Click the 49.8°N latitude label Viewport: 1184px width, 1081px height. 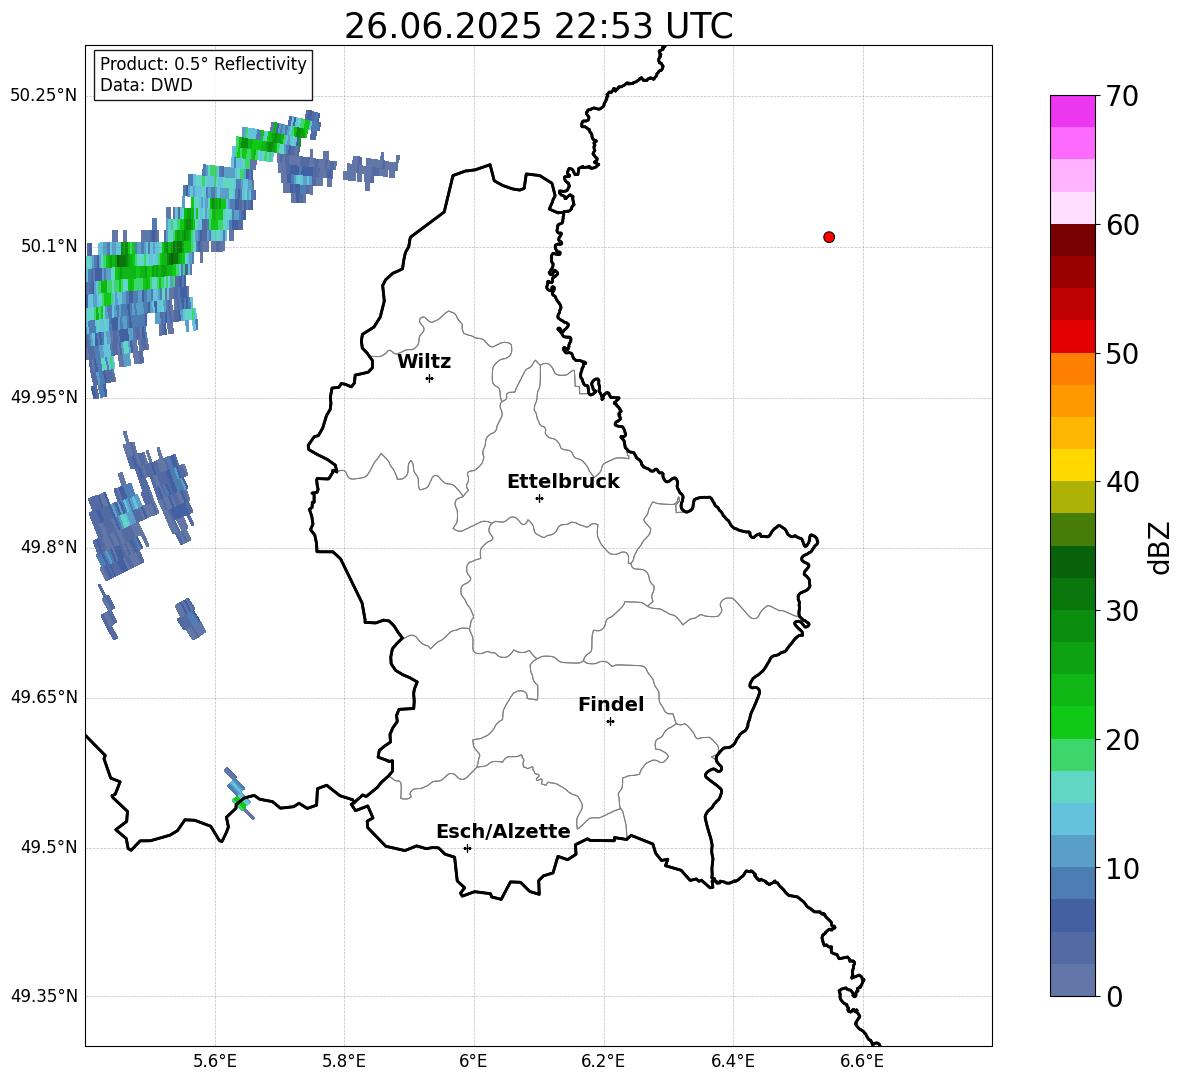pyautogui.click(x=48, y=547)
